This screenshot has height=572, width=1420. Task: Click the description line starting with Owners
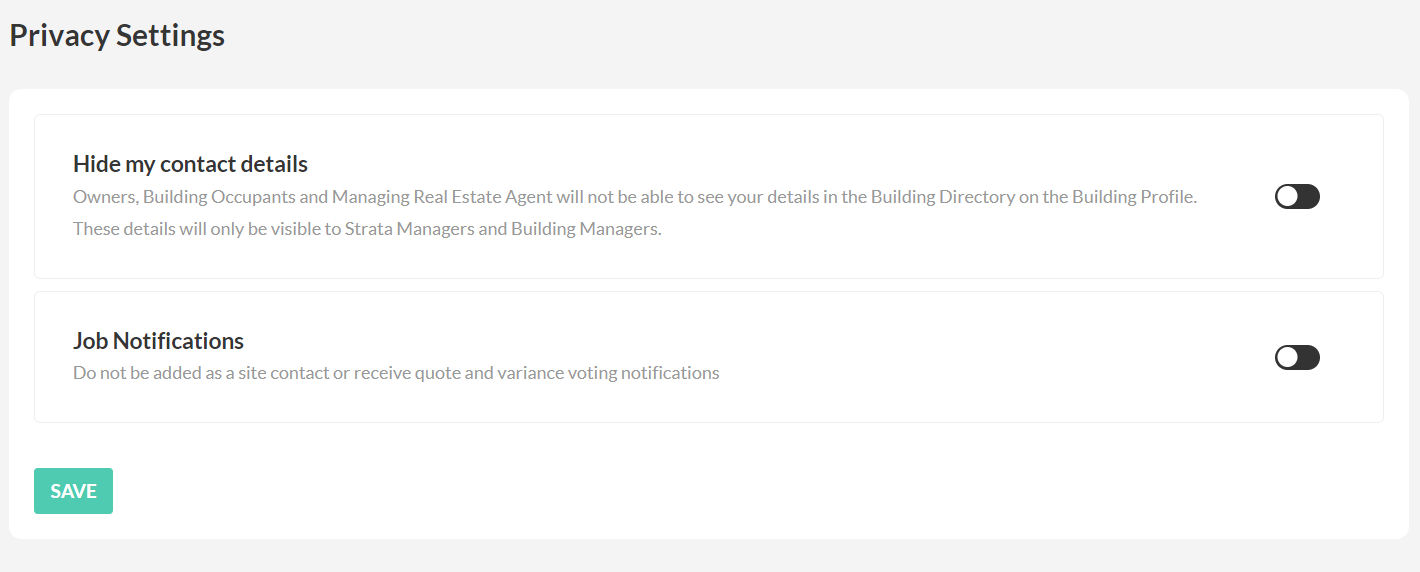click(x=635, y=197)
